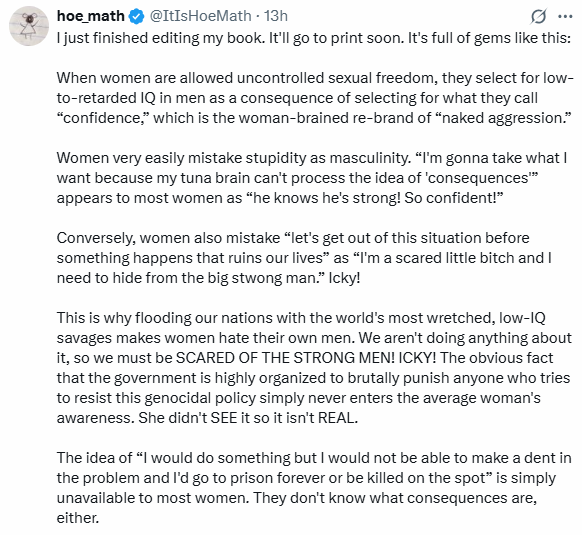The image size is (582, 535).
Task: Click the 13h post timestamp
Action: (276, 16)
